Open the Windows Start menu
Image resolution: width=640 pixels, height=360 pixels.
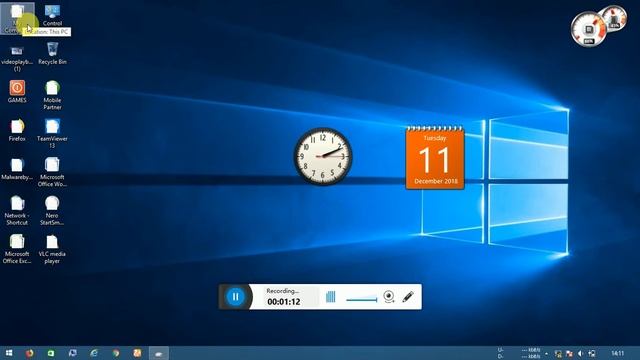[x=9, y=353]
